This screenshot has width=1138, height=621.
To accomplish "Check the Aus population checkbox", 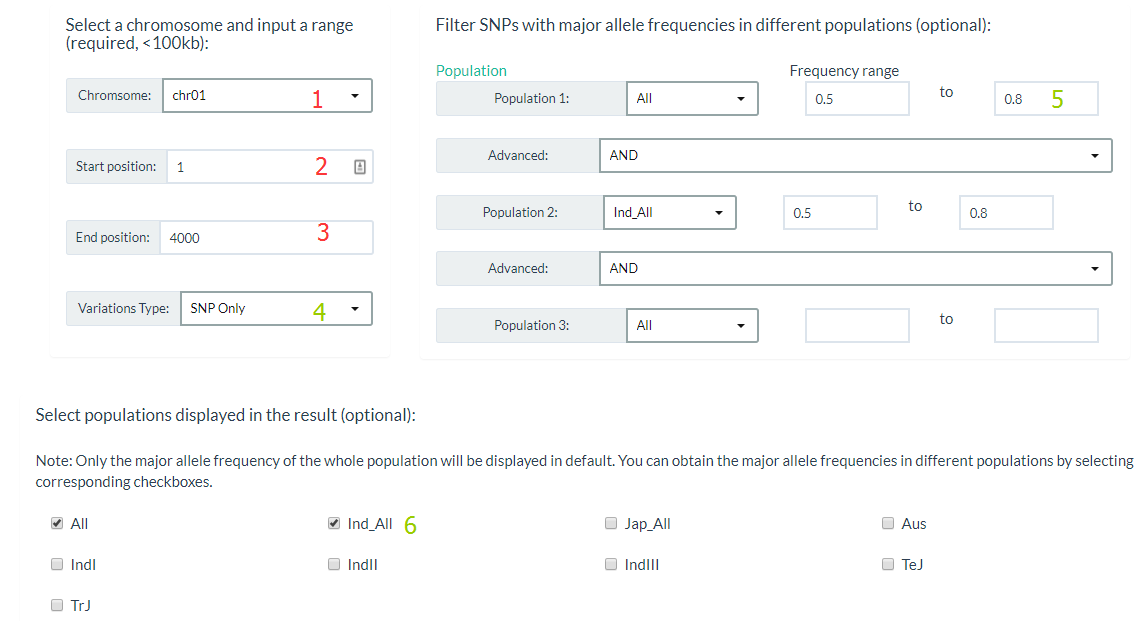I will [x=888, y=523].
